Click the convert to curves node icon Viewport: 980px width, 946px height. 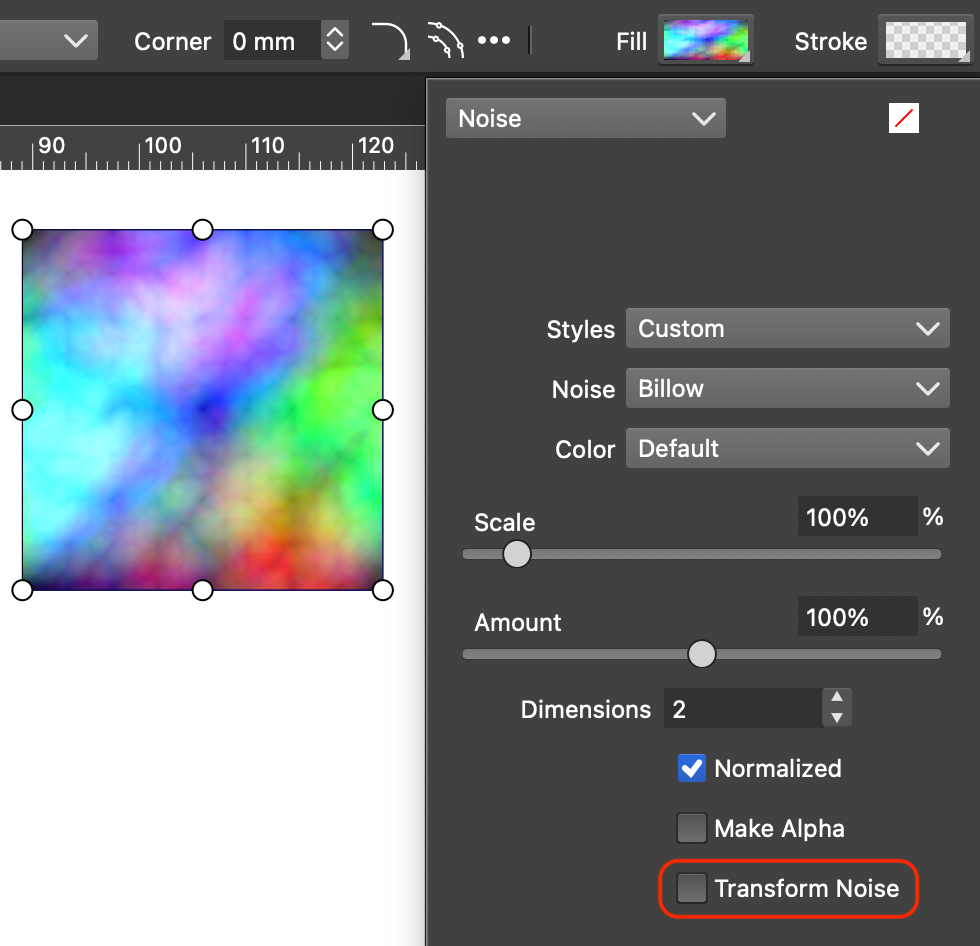click(446, 41)
